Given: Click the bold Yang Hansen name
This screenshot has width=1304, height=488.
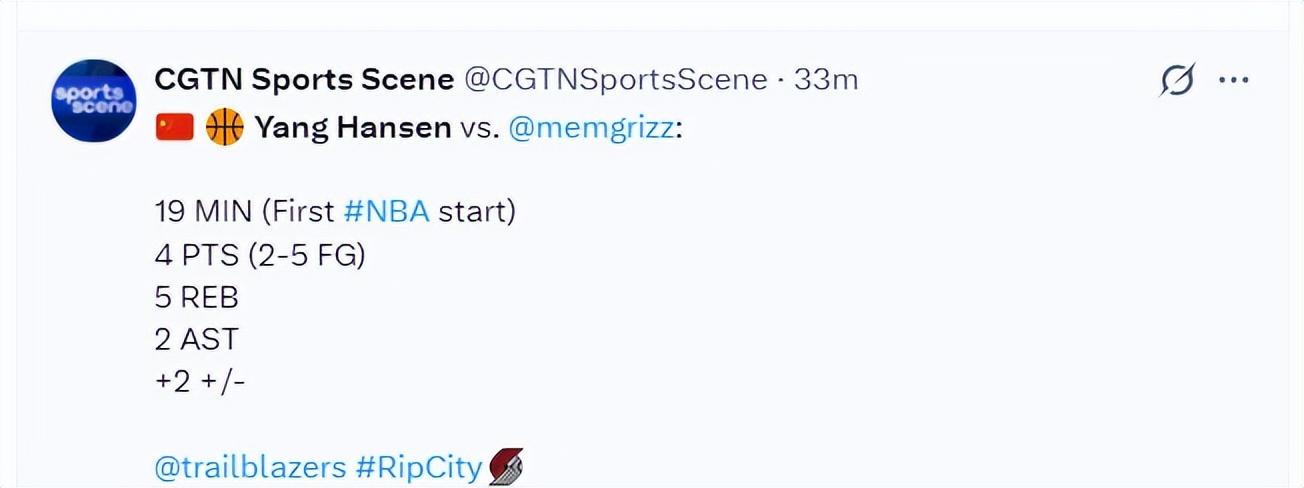Looking at the screenshot, I should (352, 128).
